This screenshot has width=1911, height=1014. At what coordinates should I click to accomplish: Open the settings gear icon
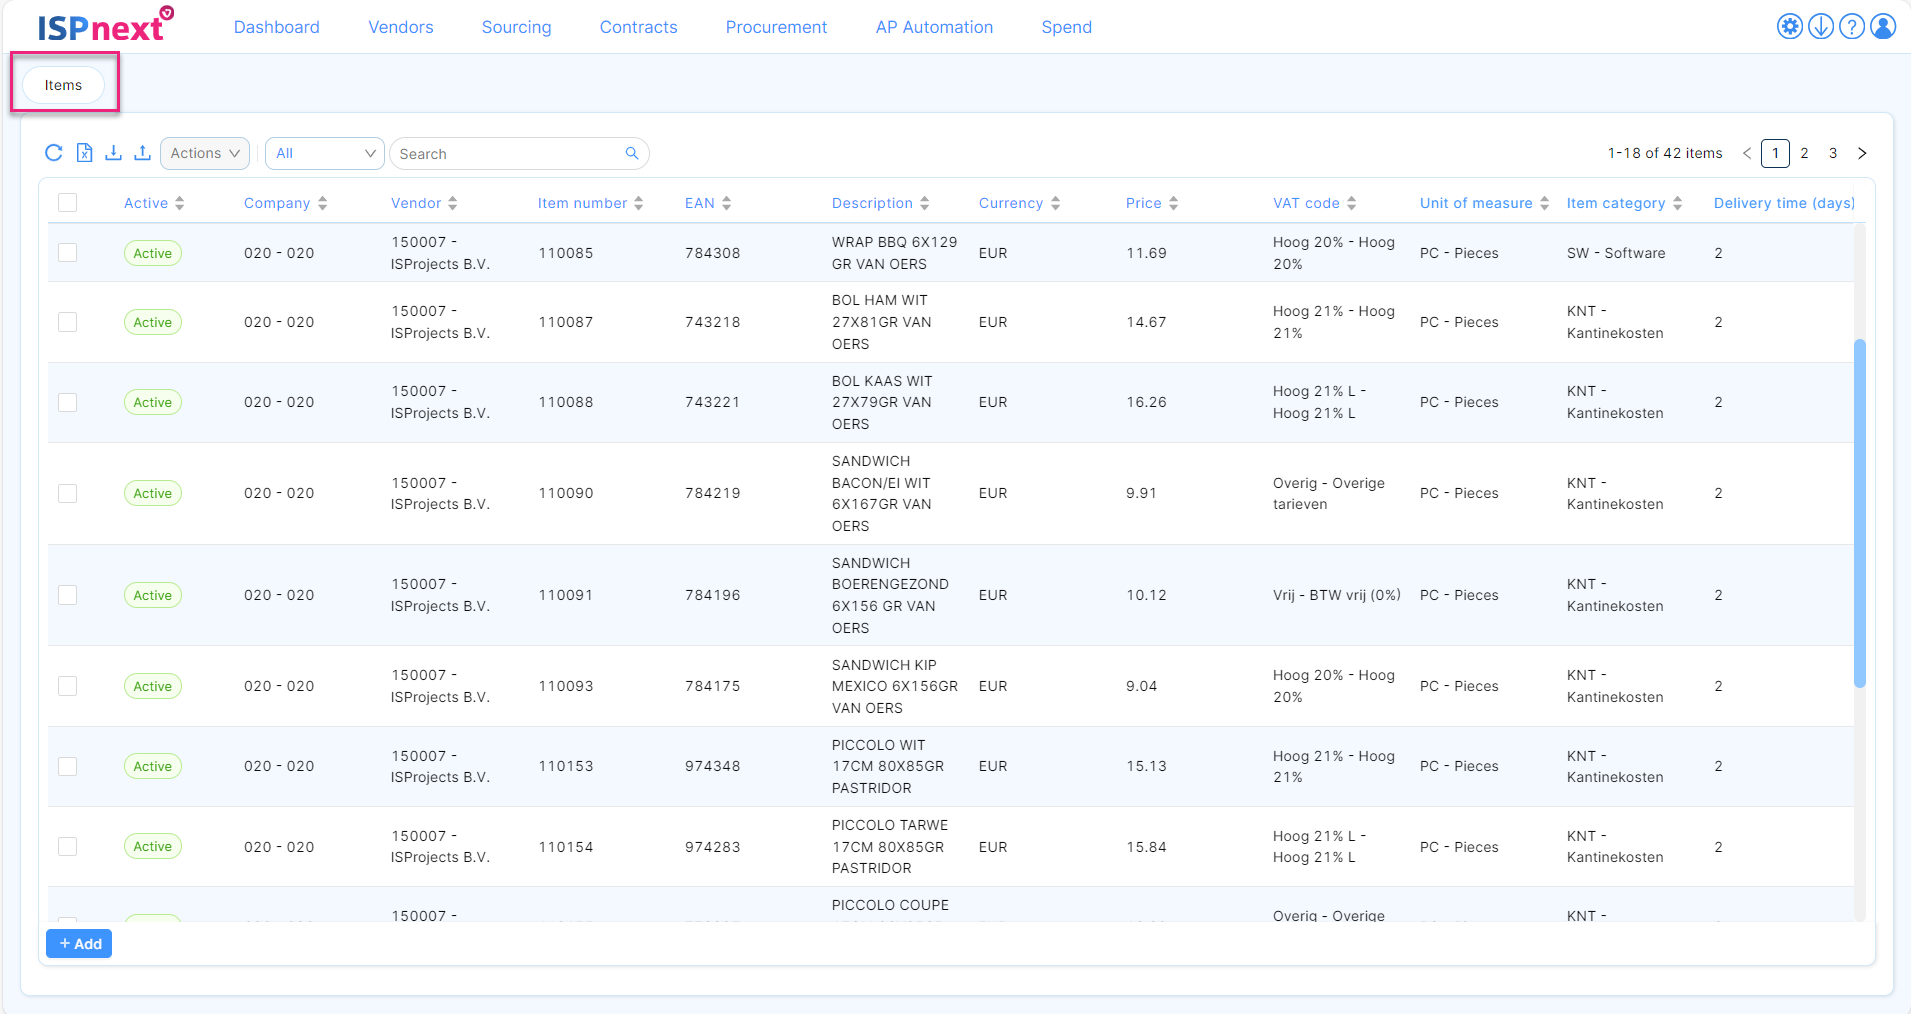coord(1790,26)
